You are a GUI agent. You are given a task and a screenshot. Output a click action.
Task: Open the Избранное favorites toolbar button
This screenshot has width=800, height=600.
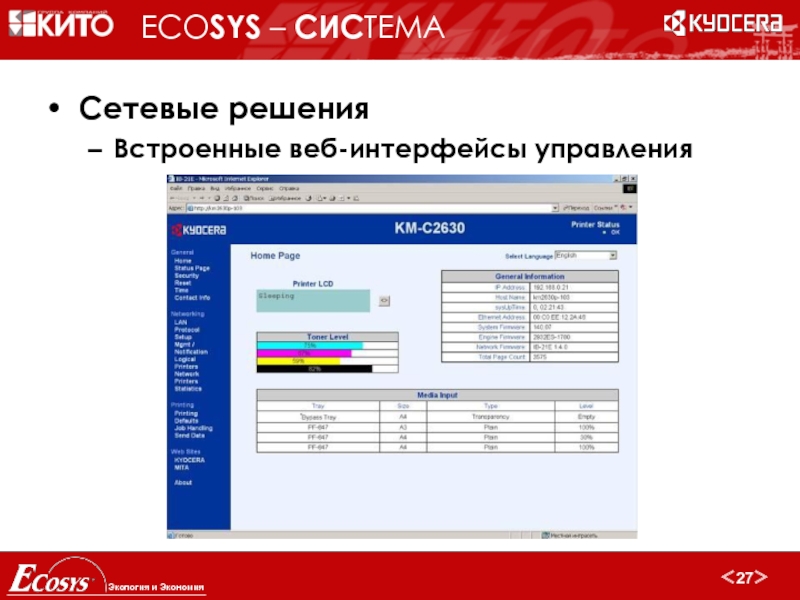coord(285,198)
